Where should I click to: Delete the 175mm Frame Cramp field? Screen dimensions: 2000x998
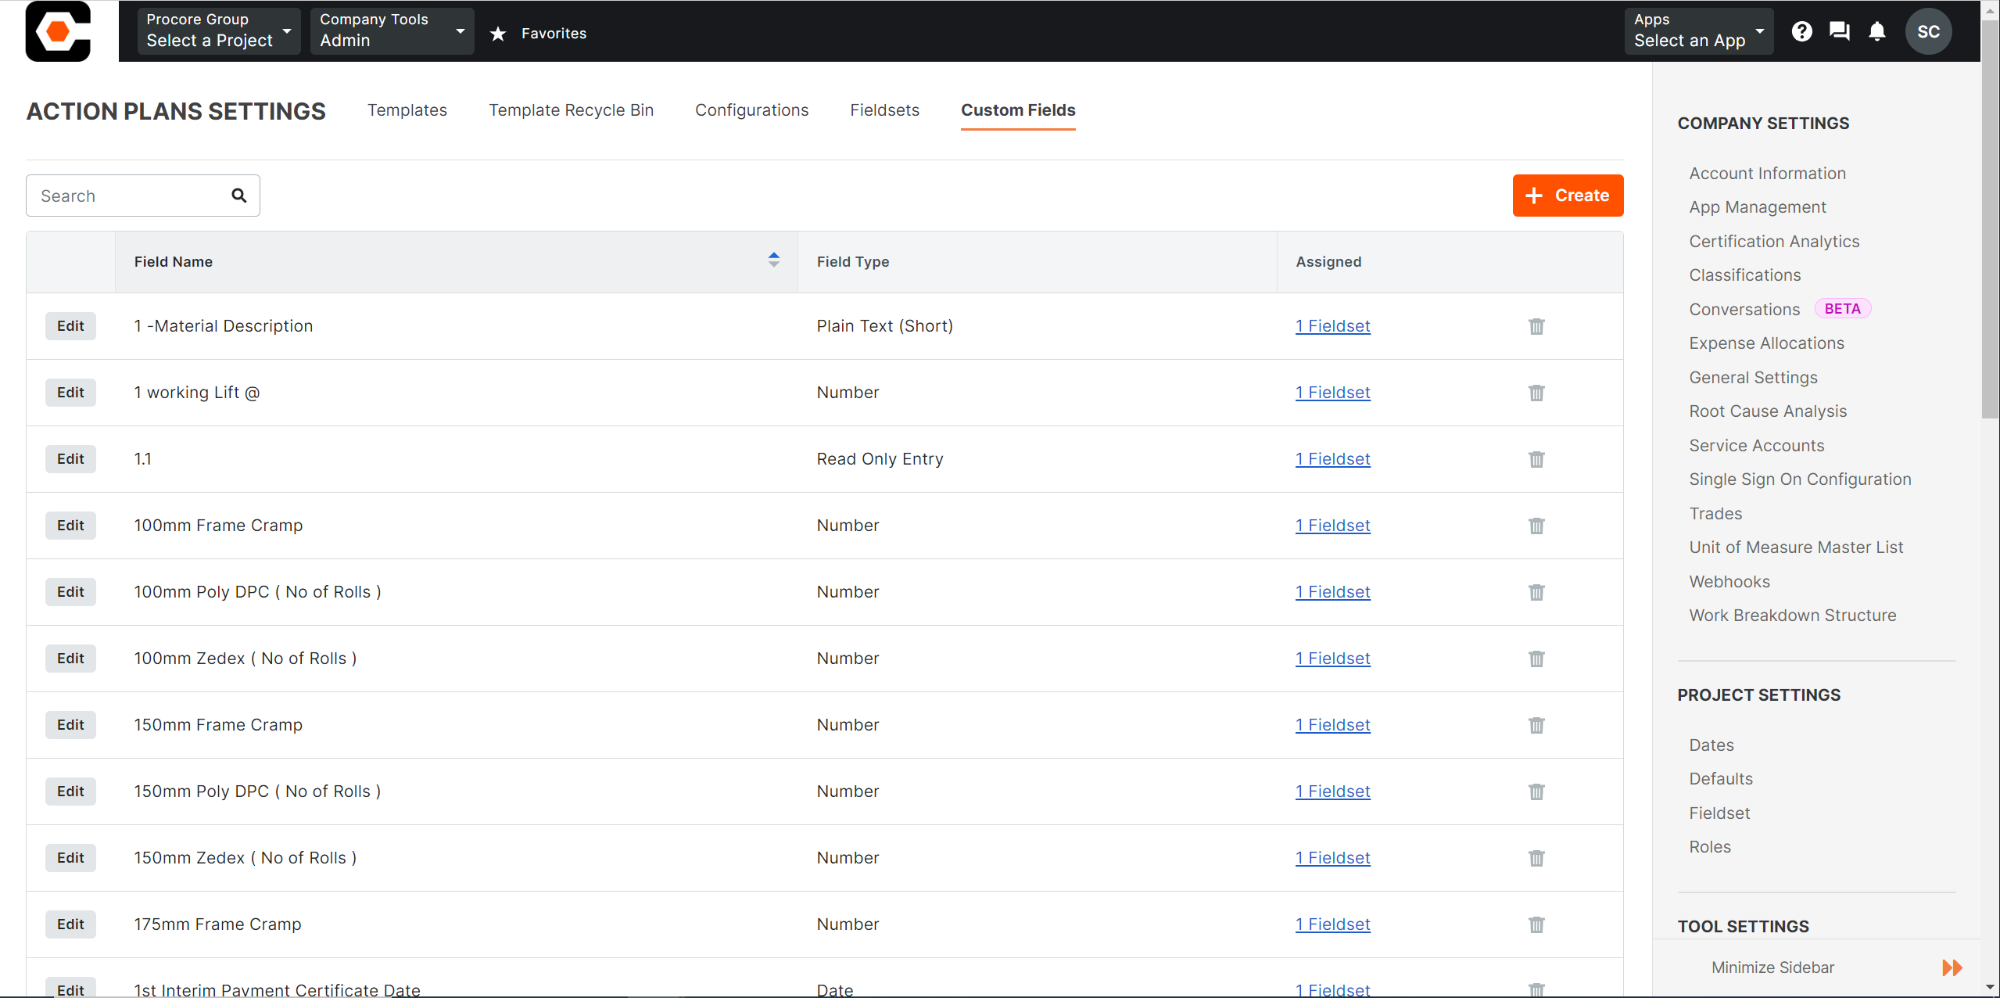tap(1536, 925)
